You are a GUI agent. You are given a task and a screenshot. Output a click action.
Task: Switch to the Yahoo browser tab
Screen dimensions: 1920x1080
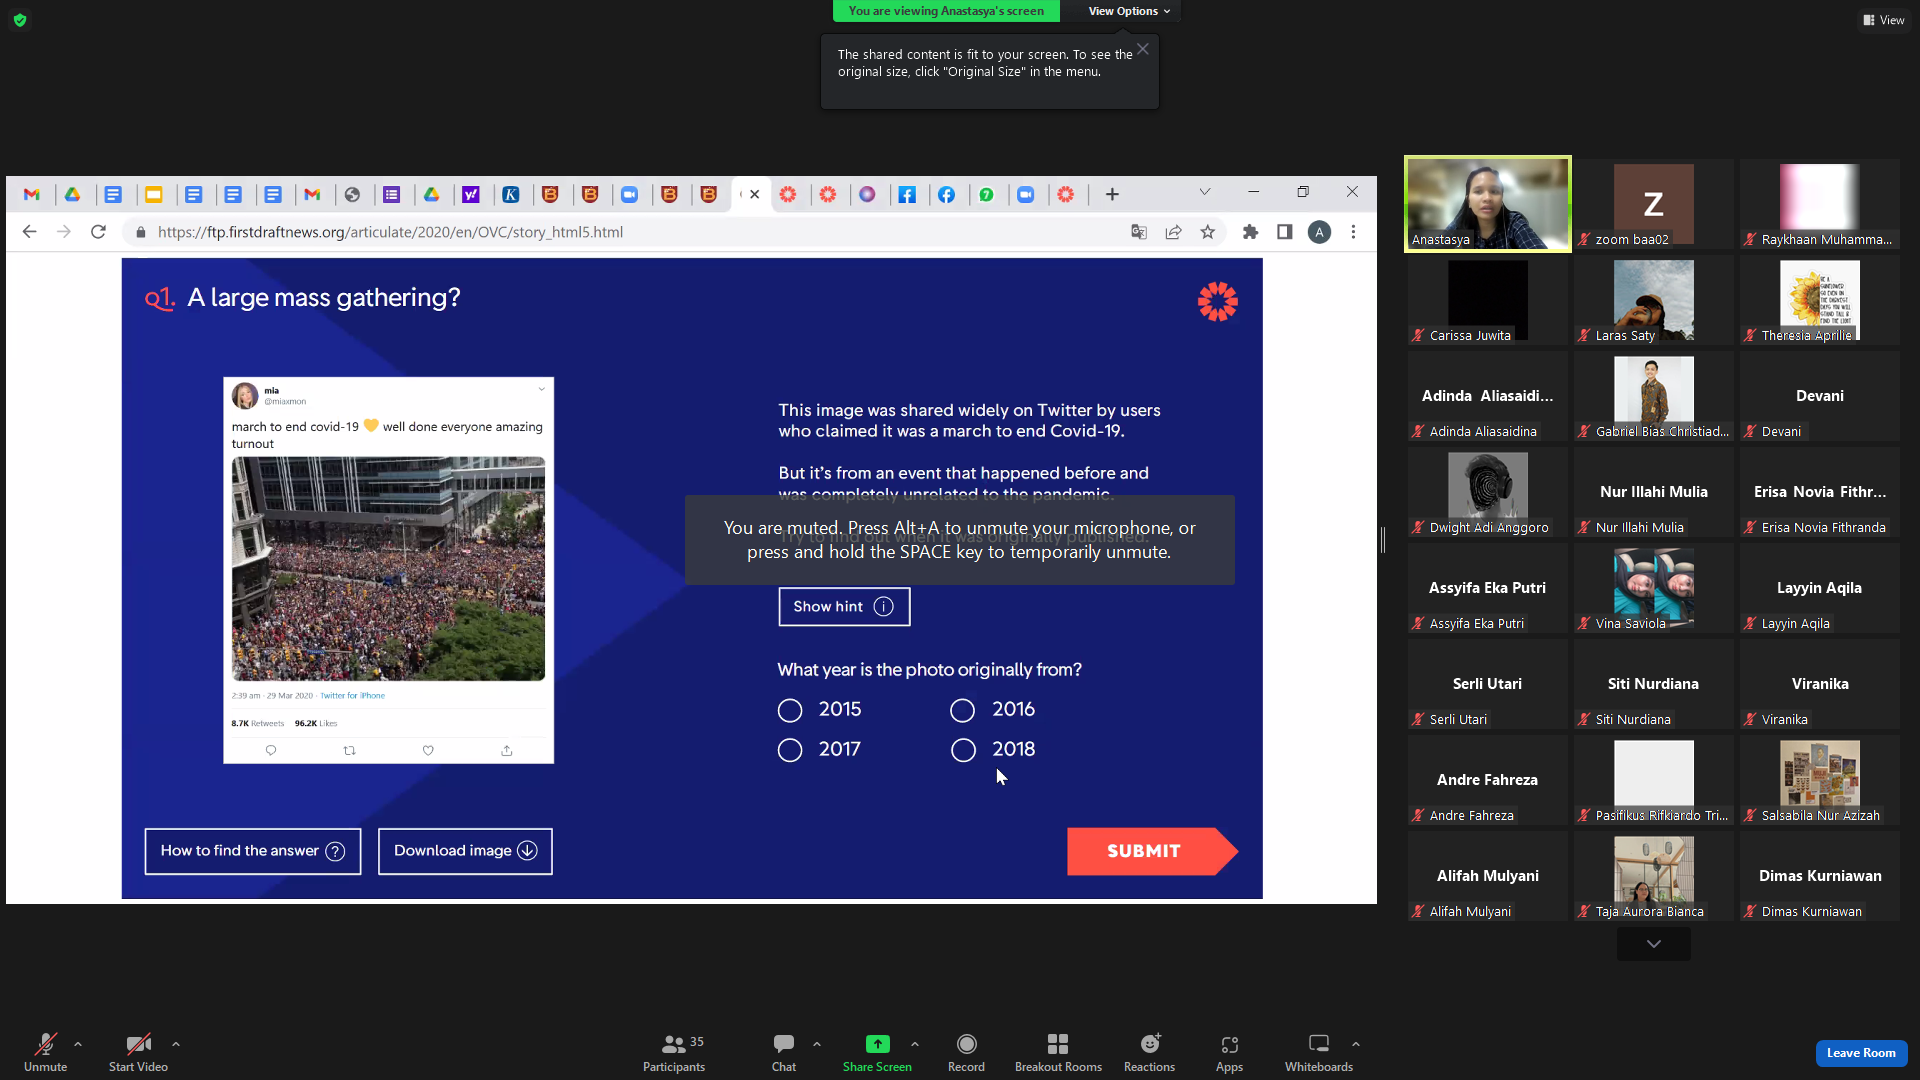(471, 195)
